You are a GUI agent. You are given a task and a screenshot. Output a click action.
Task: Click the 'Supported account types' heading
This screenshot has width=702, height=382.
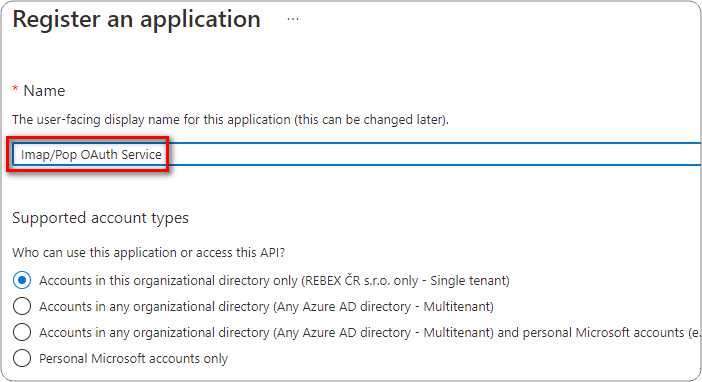(100, 218)
